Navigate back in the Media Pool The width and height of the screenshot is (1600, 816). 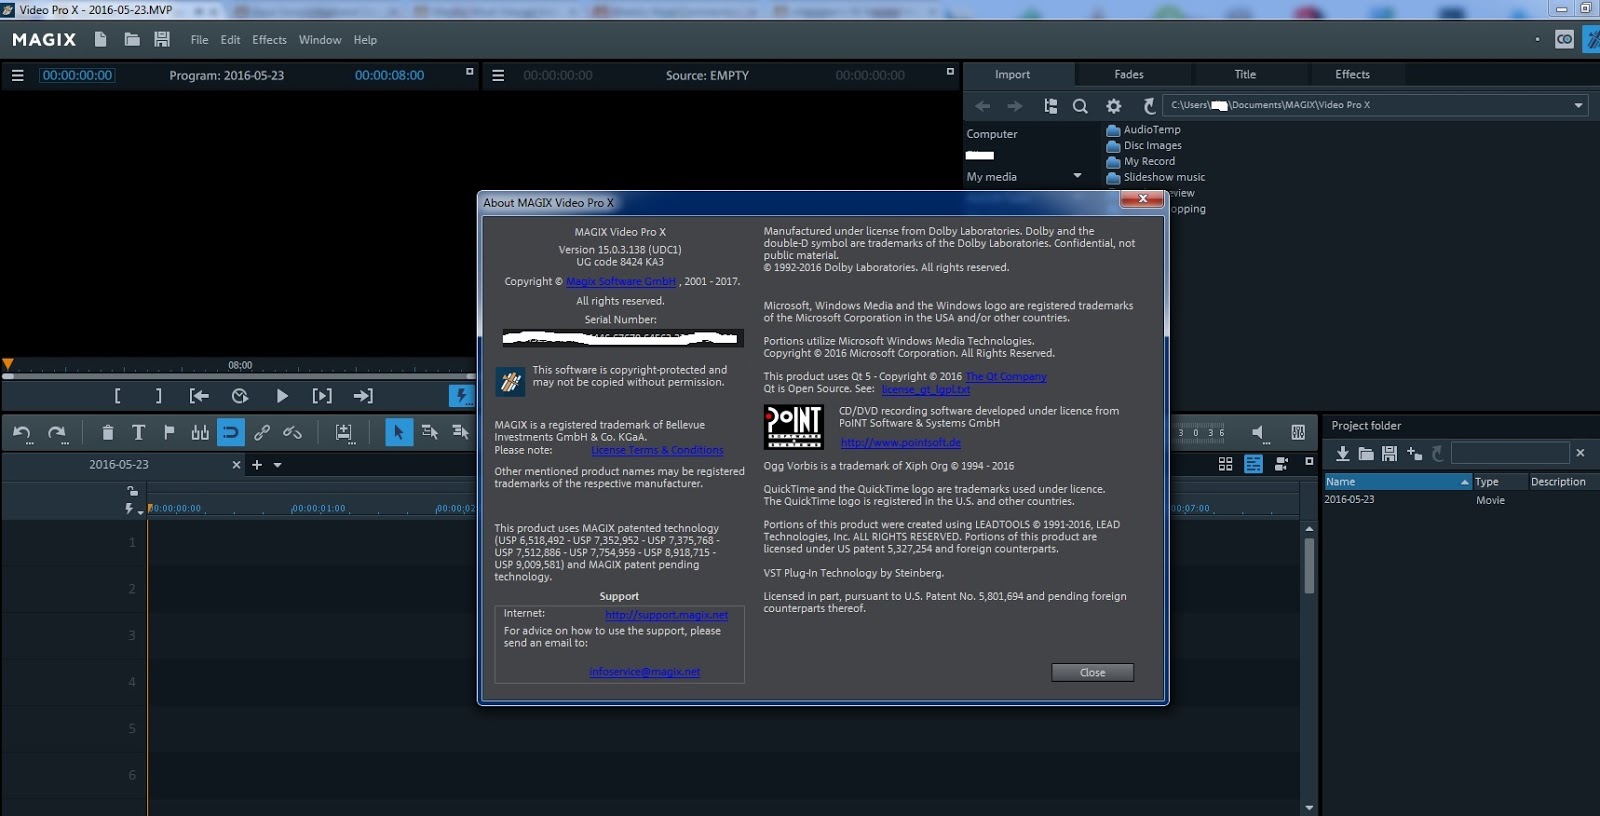click(983, 106)
